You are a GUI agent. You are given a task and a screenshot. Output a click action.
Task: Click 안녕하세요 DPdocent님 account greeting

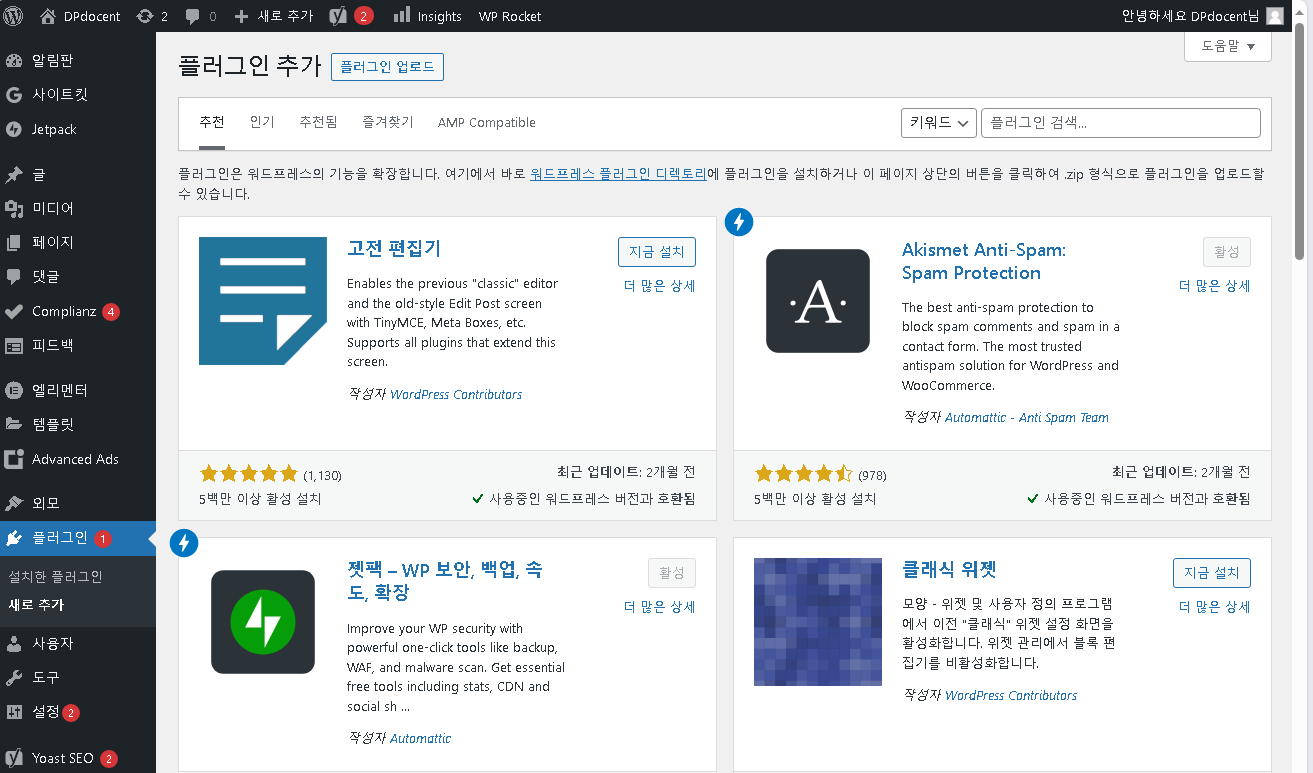(x=1190, y=16)
